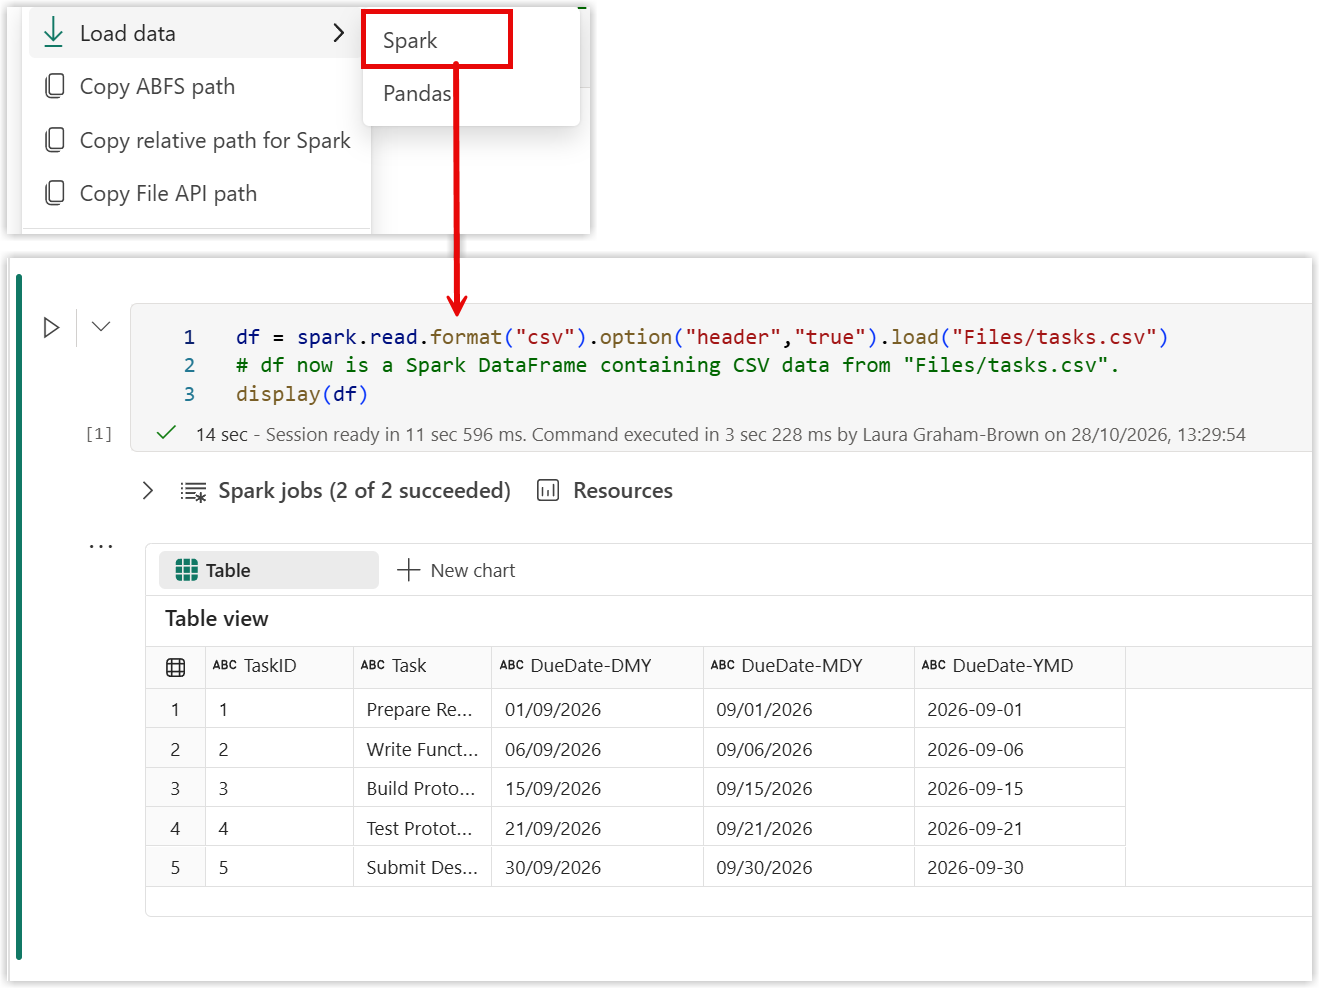Select the 2026-09-30 date cell
This screenshot has width=1320, height=989.
tap(1019, 867)
